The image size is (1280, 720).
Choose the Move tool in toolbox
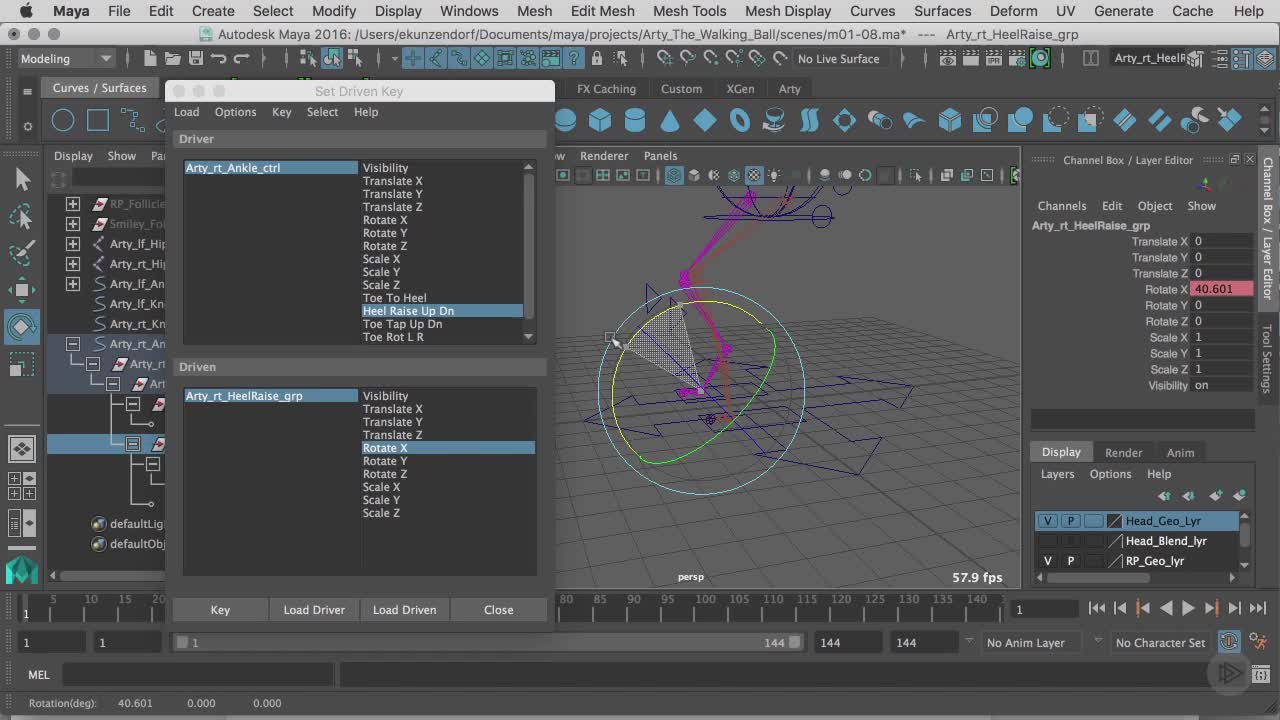coord(22,291)
